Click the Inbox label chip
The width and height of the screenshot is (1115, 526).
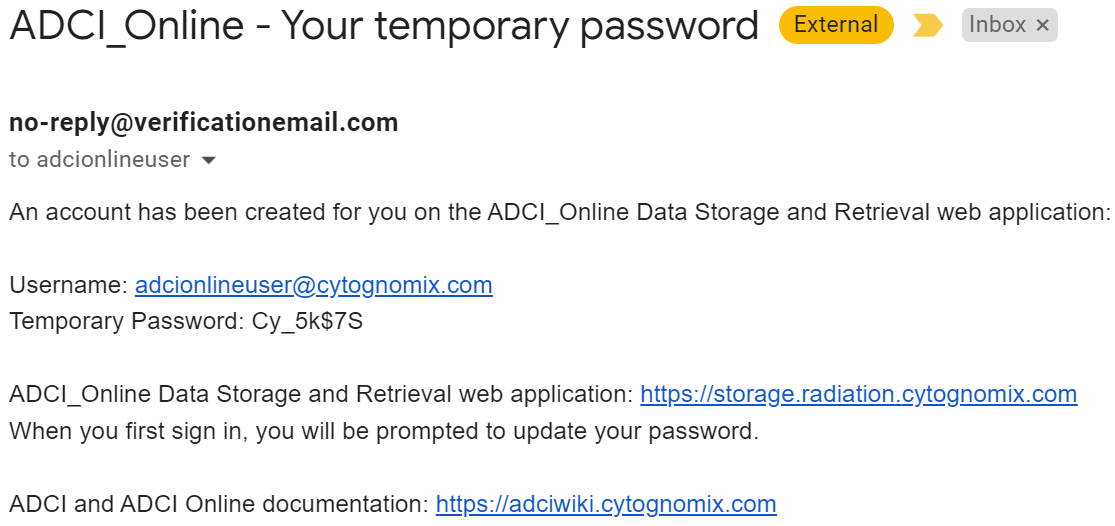click(998, 26)
